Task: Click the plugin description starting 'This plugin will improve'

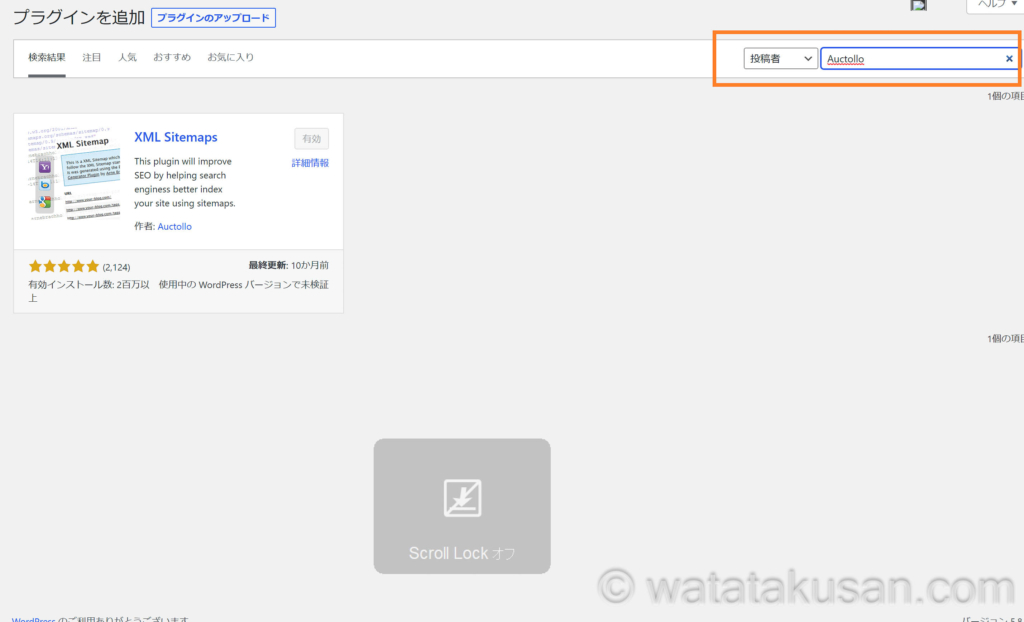Action: [x=185, y=182]
